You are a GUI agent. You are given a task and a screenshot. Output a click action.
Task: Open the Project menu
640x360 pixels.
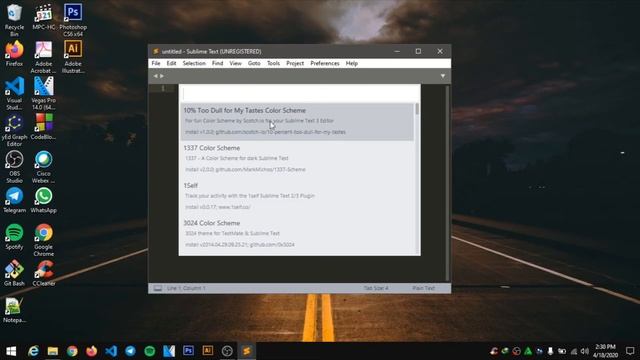coord(295,63)
